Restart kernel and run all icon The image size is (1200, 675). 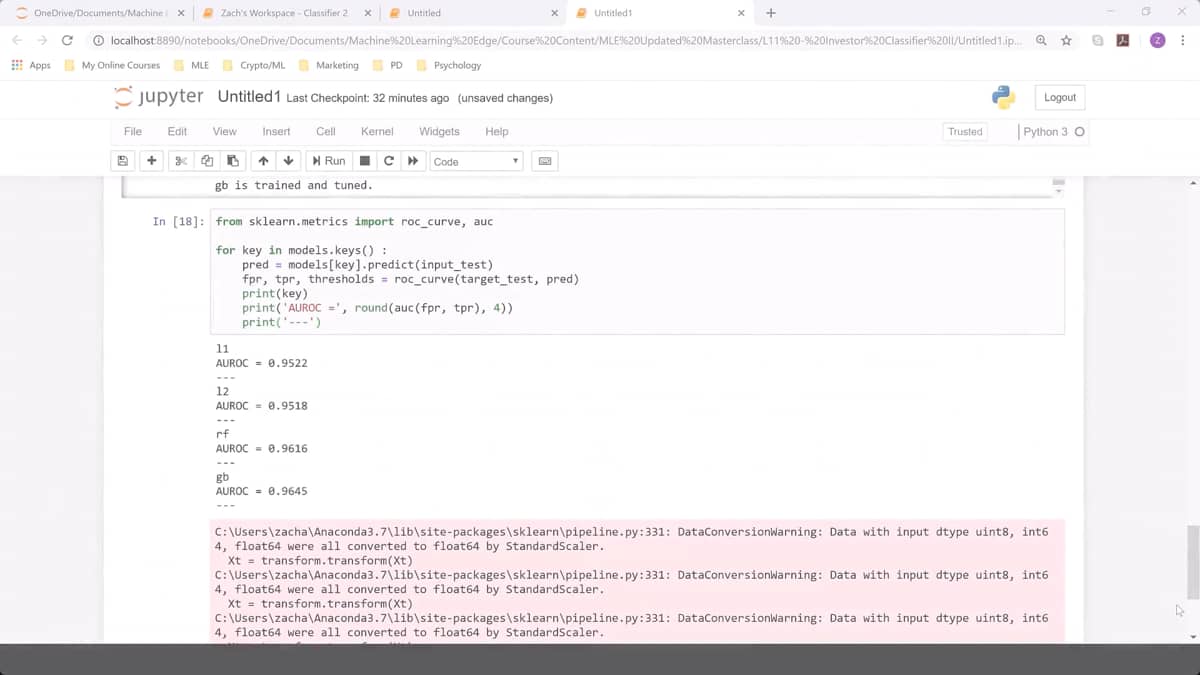[x=413, y=161]
